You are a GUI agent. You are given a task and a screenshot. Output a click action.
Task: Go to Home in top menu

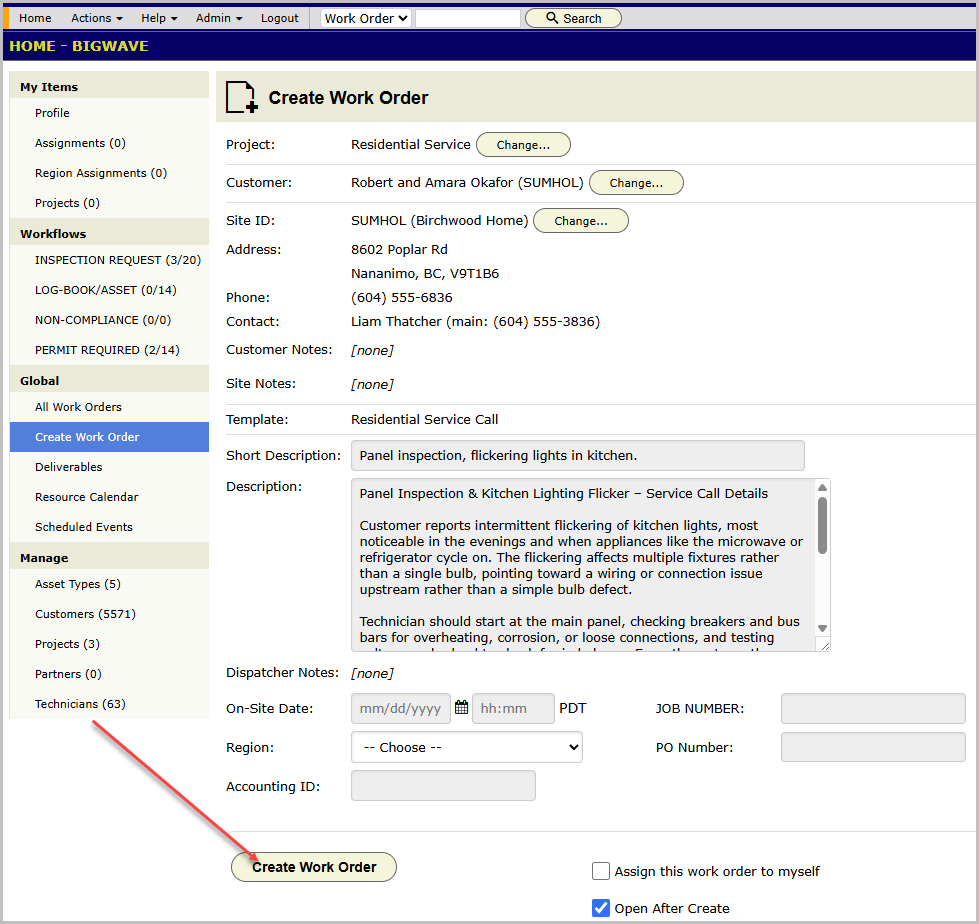coord(35,18)
